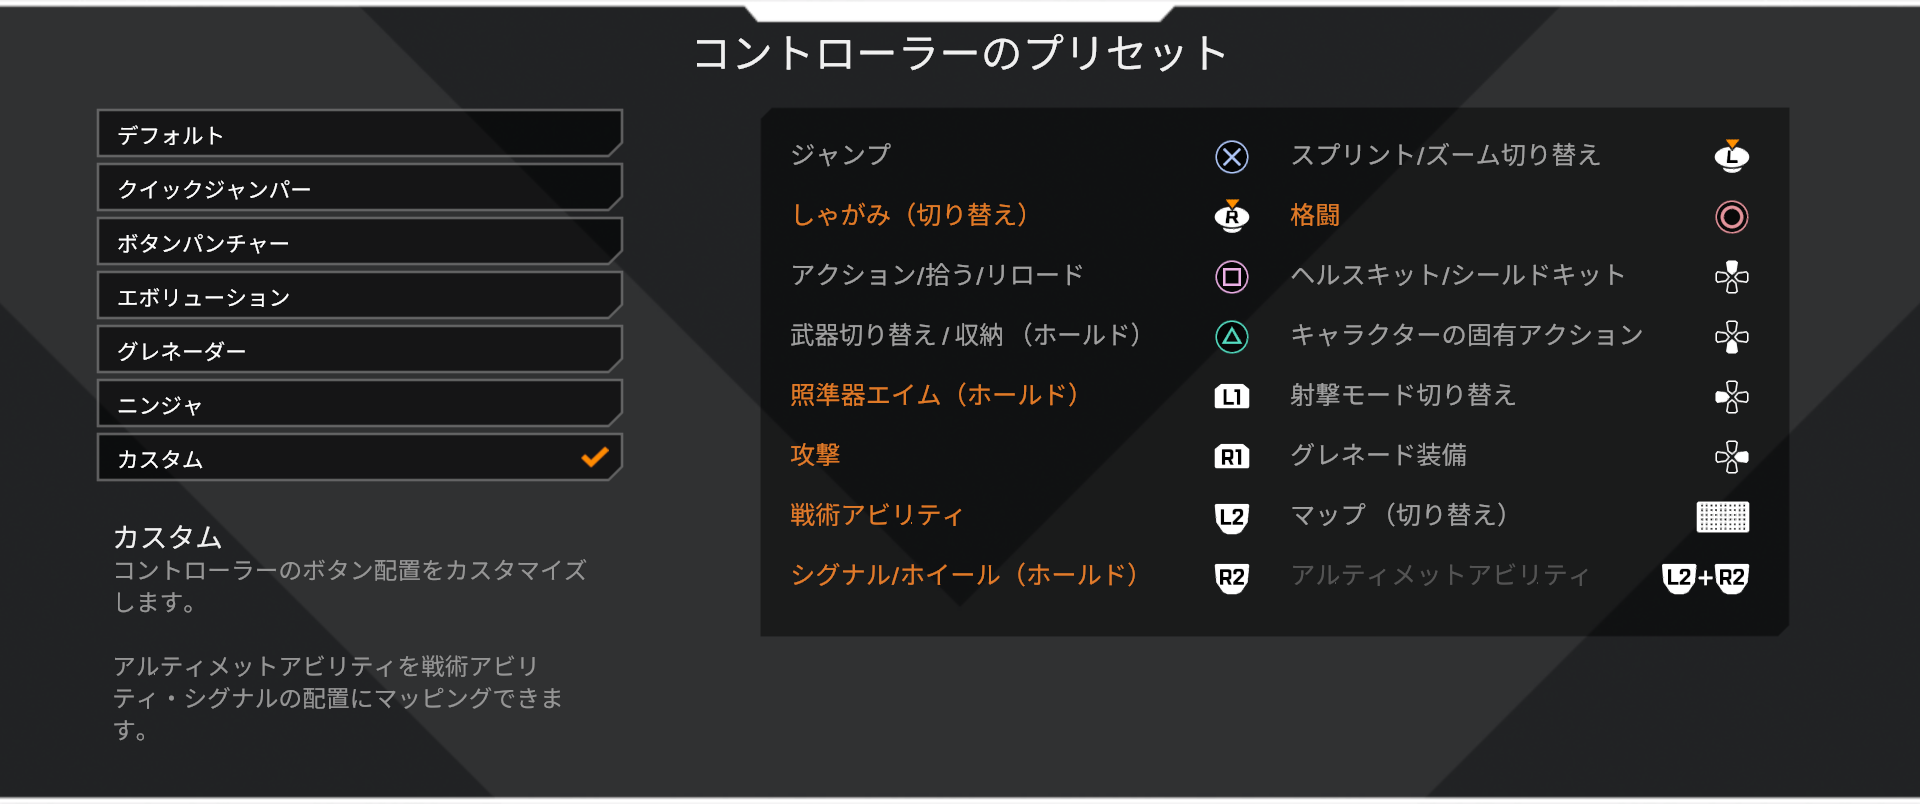
Task: Click the Square button icon for アクション/拾う/リロード
Action: [1231, 277]
